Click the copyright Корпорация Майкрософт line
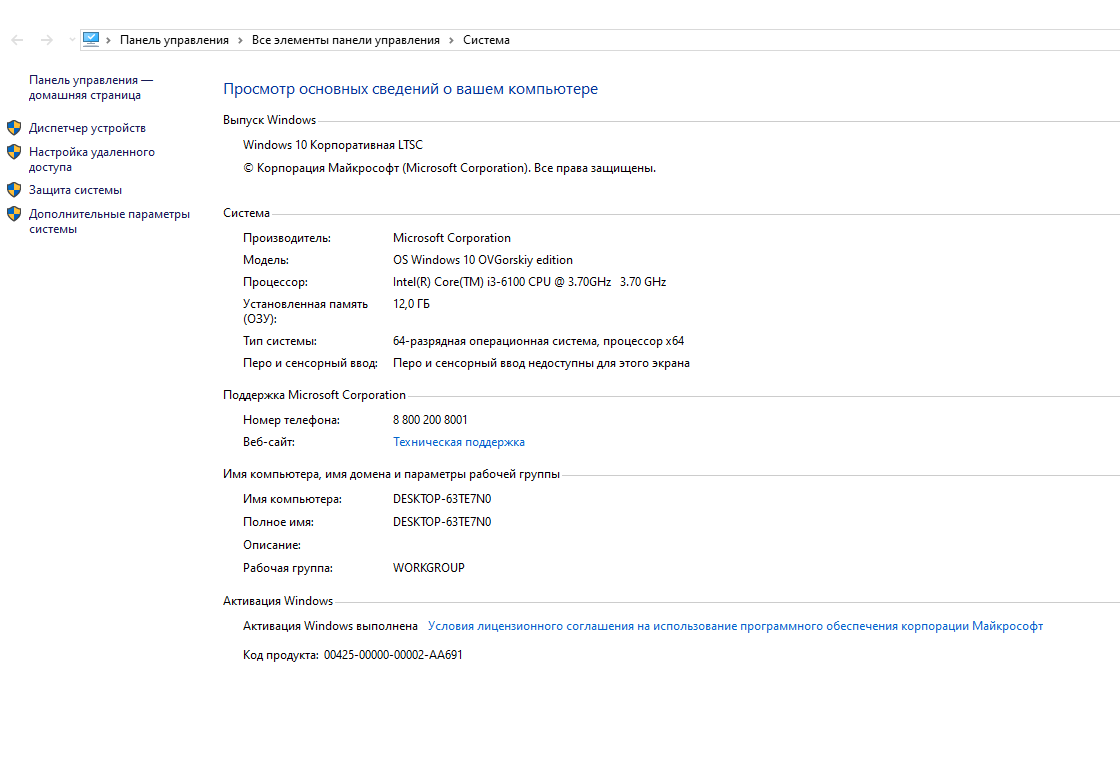Screen dimensions: 1120x776 [x=449, y=168]
